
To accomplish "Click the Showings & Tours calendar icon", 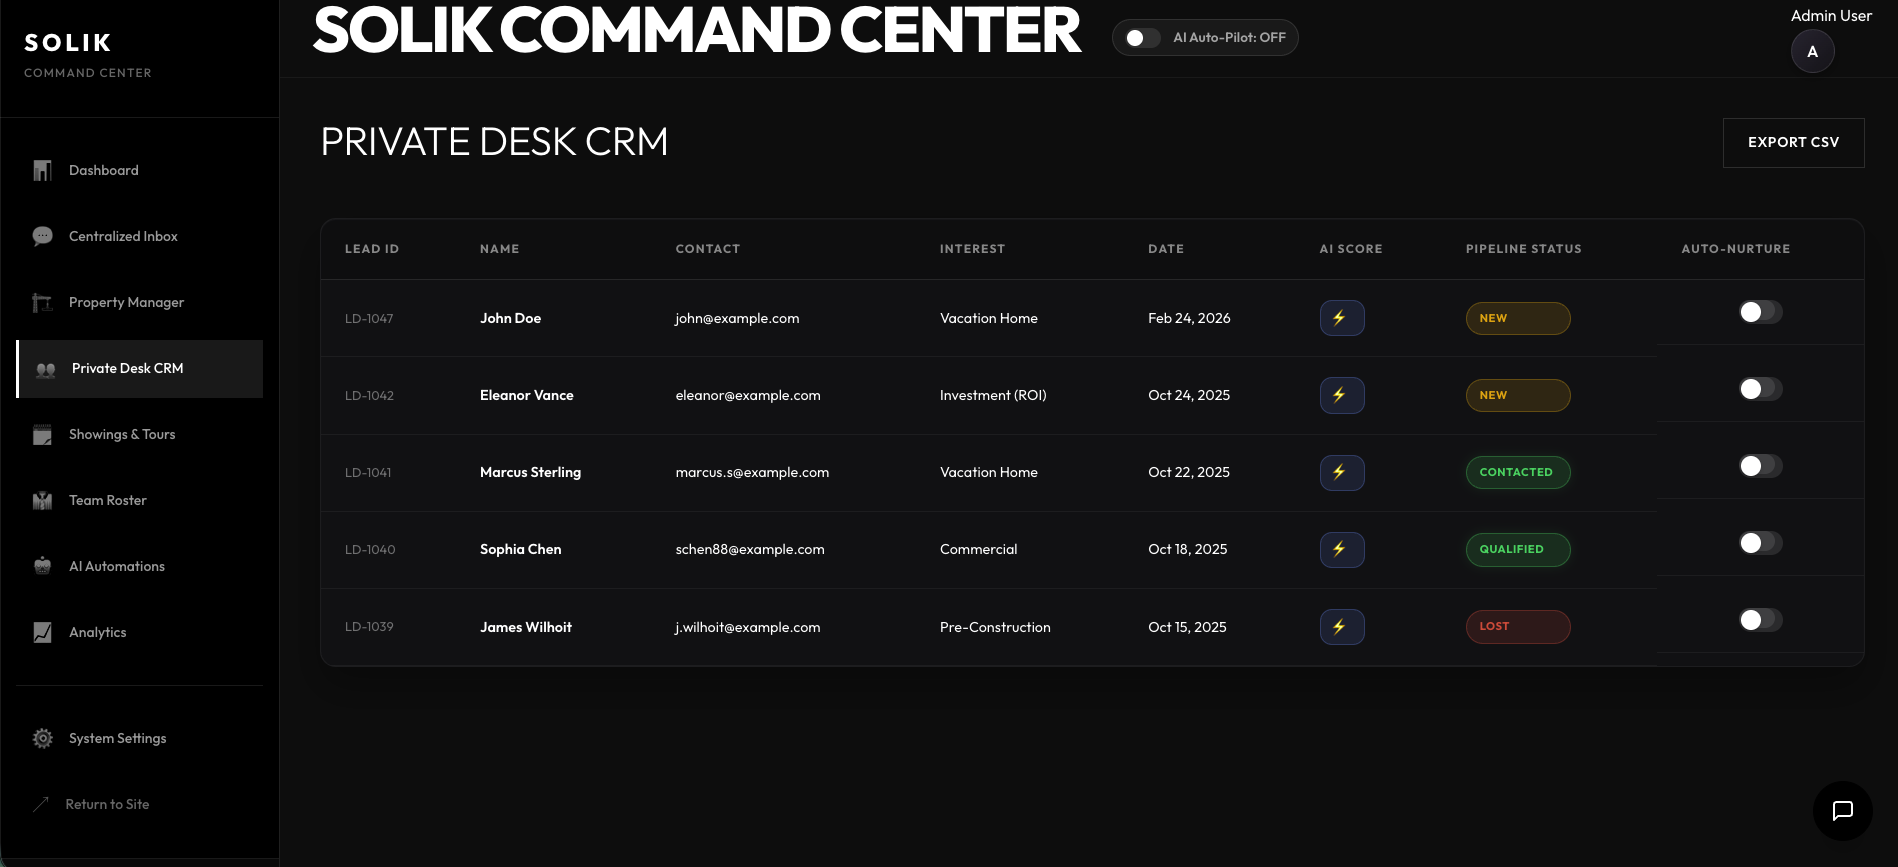I will [x=42, y=435].
